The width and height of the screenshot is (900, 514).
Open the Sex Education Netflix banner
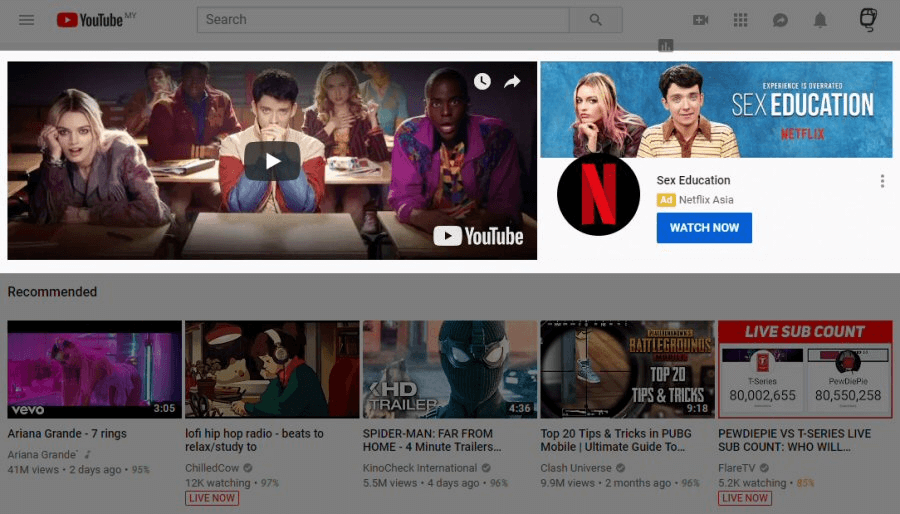(x=716, y=109)
